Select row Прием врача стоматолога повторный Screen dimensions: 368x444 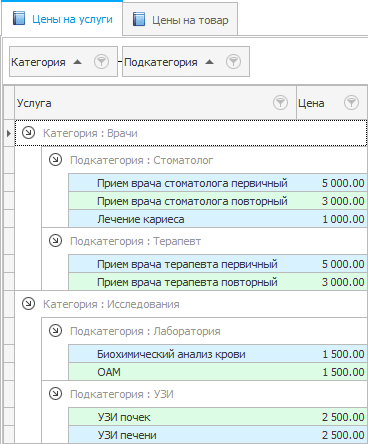coord(218,201)
